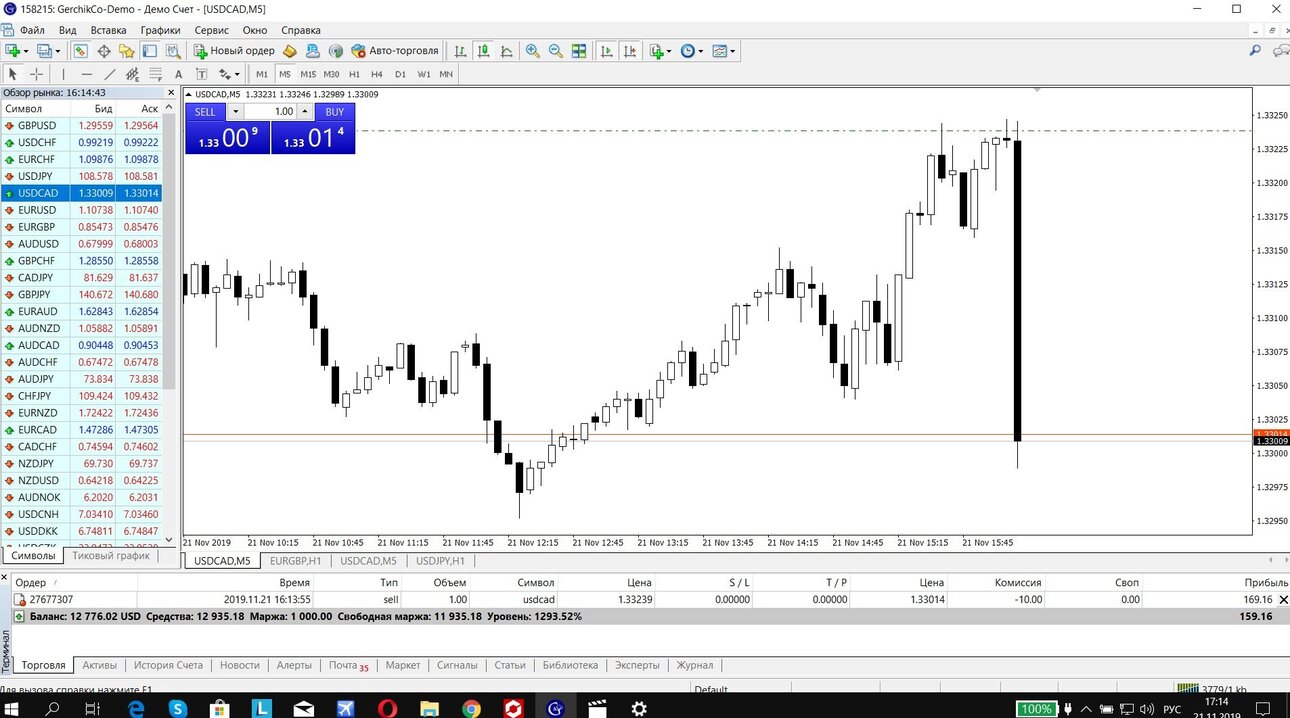
Task: Click the Новый ордер button
Action: coord(234,51)
